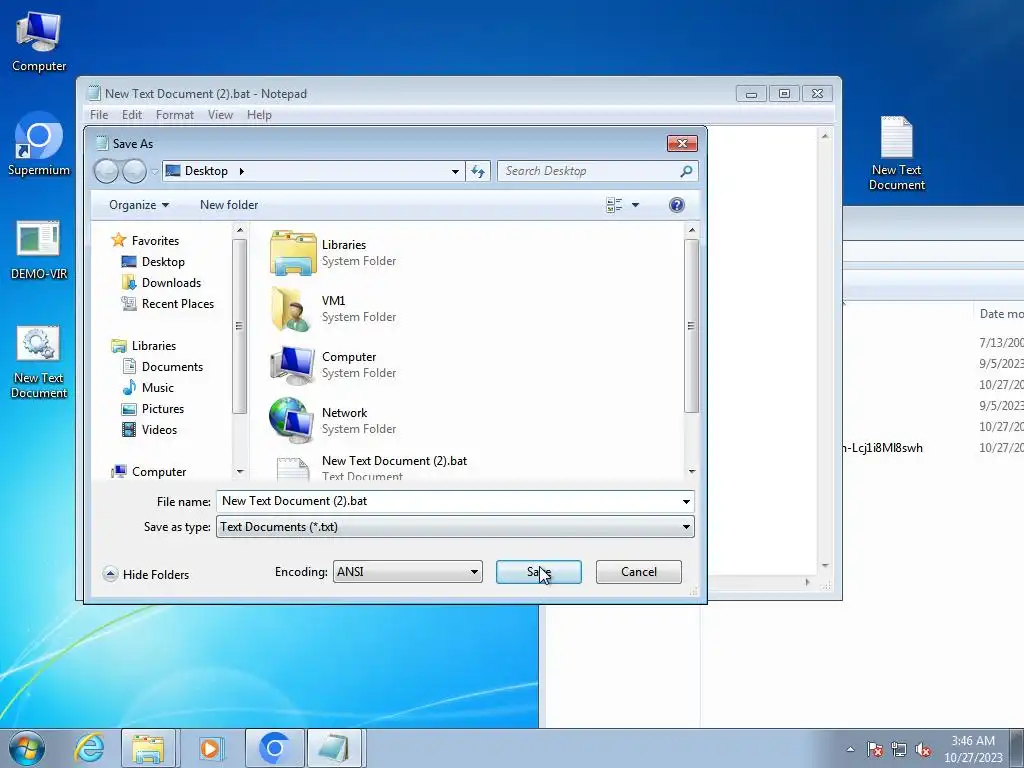Open the File name history dropdown

click(686, 502)
